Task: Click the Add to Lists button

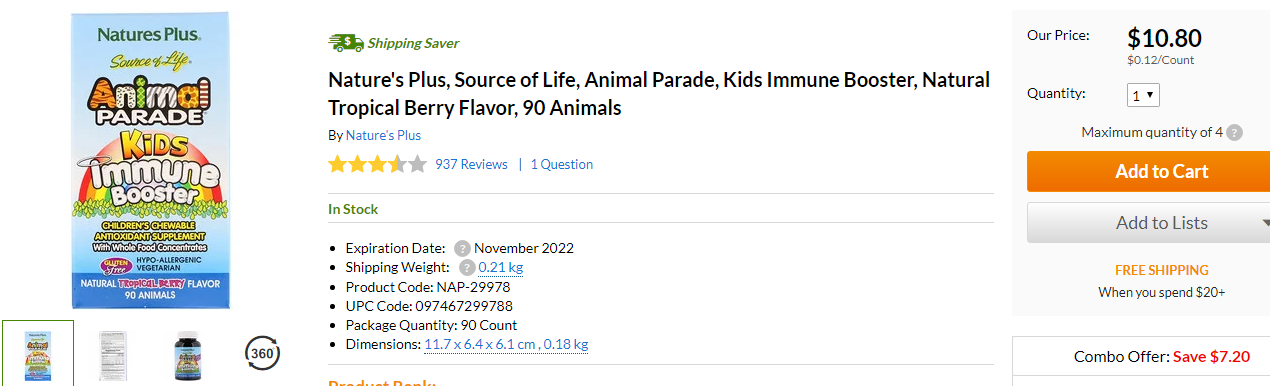Action: [1148, 223]
